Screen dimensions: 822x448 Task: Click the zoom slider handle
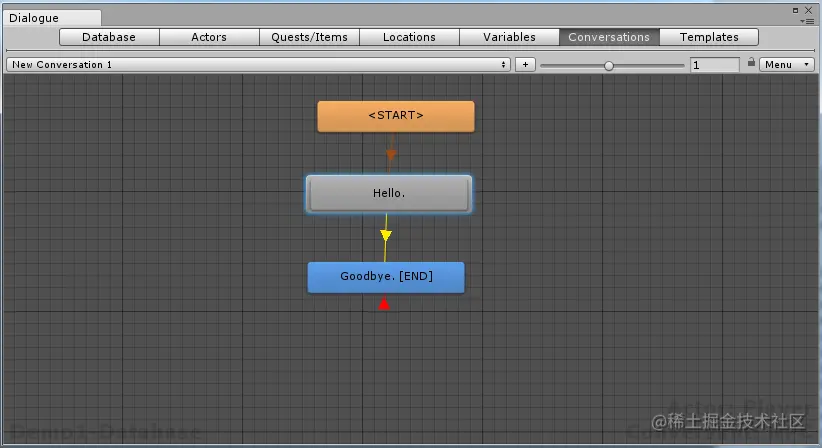coord(609,66)
